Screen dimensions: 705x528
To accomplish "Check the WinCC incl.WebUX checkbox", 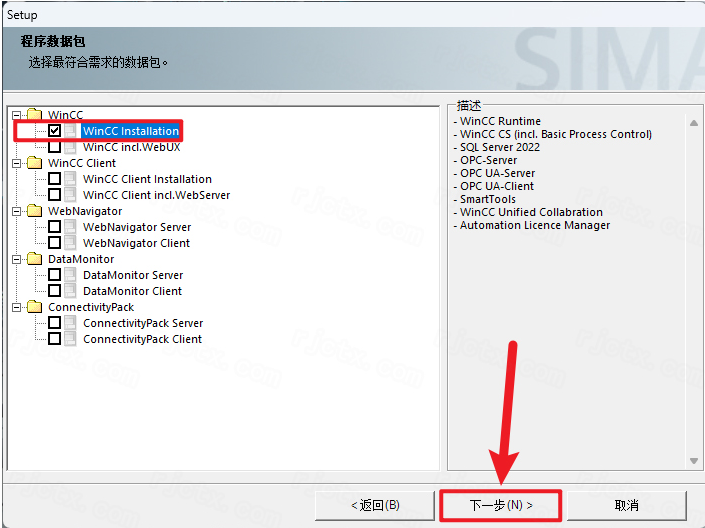I will point(54,147).
